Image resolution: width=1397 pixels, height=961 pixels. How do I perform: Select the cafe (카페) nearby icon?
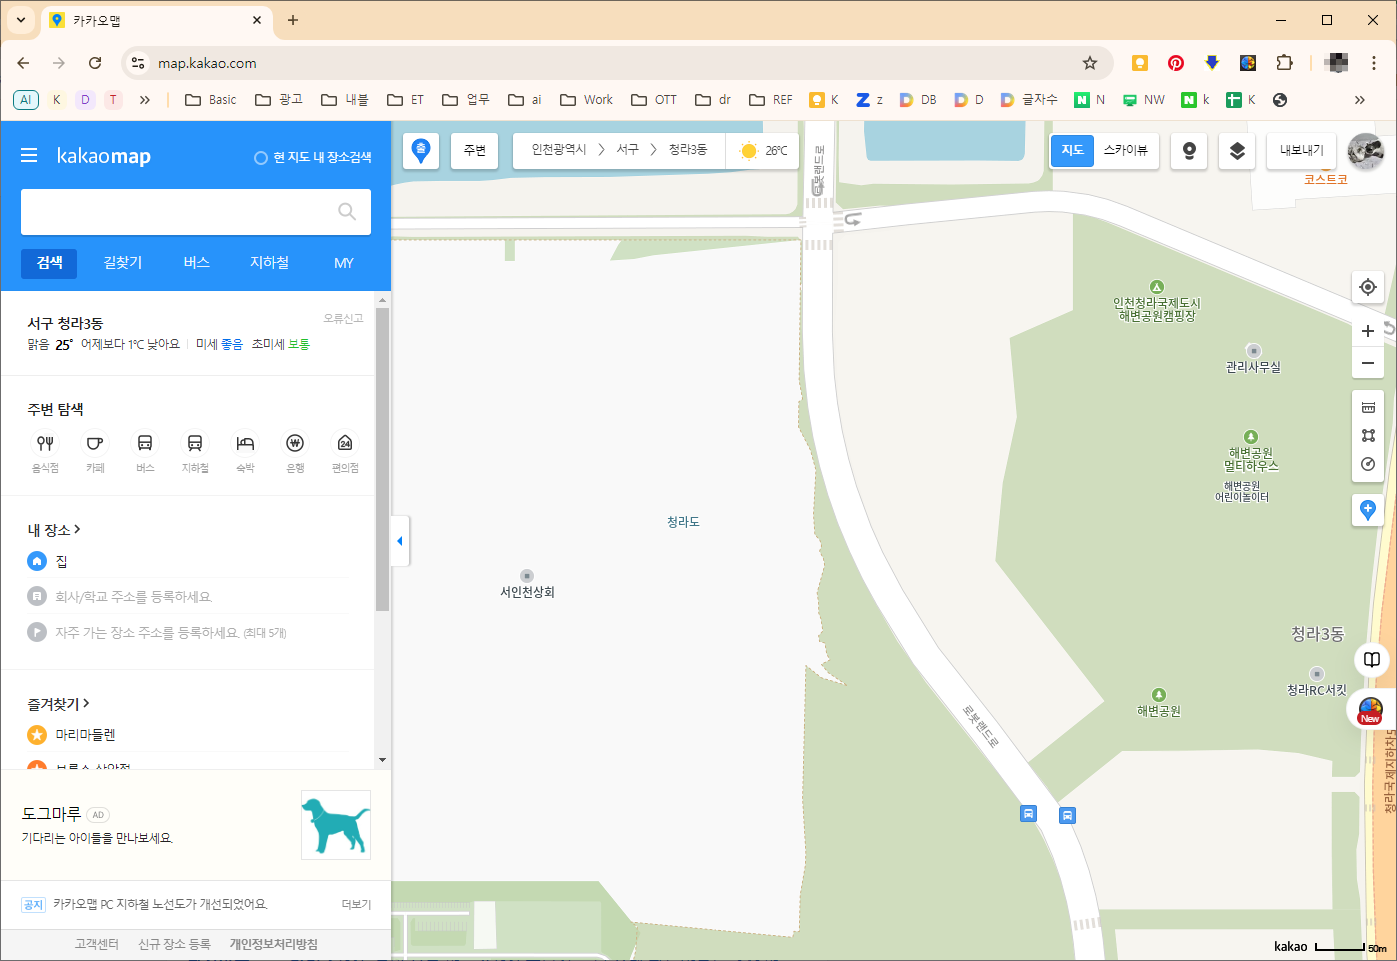(95, 443)
